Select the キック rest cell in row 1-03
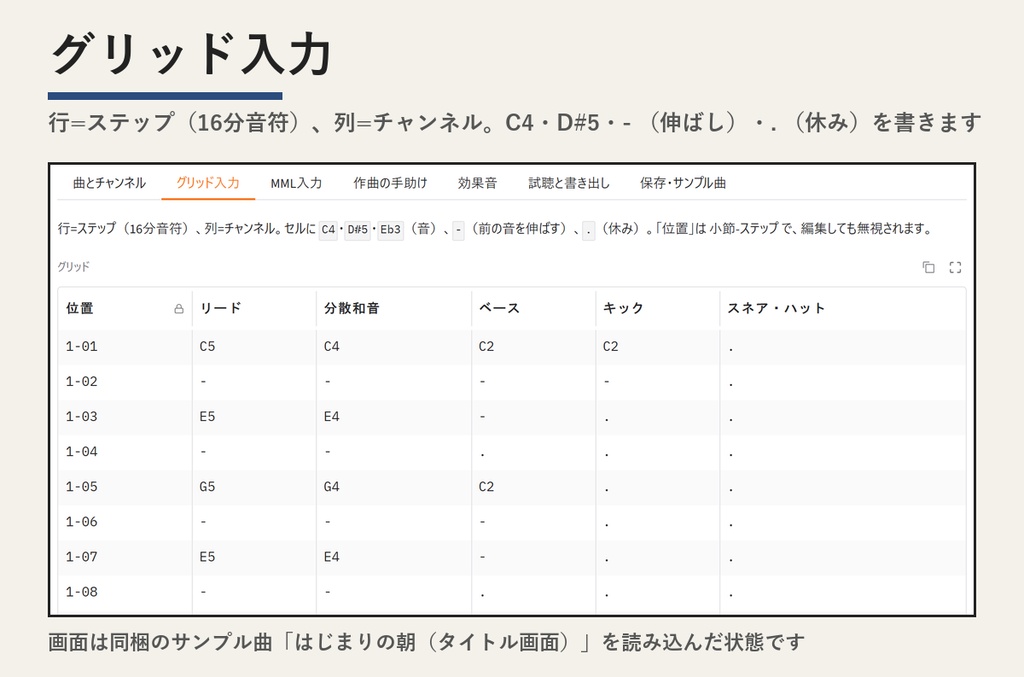This screenshot has width=1024, height=677. pos(658,417)
